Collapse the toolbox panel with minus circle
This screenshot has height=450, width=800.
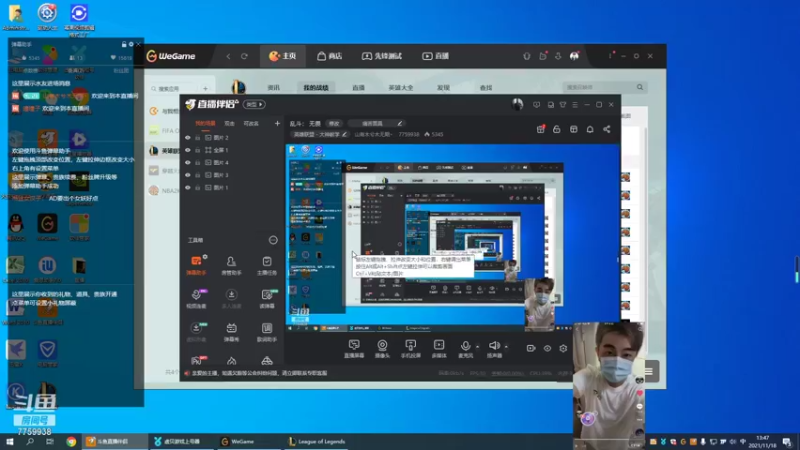point(273,240)
